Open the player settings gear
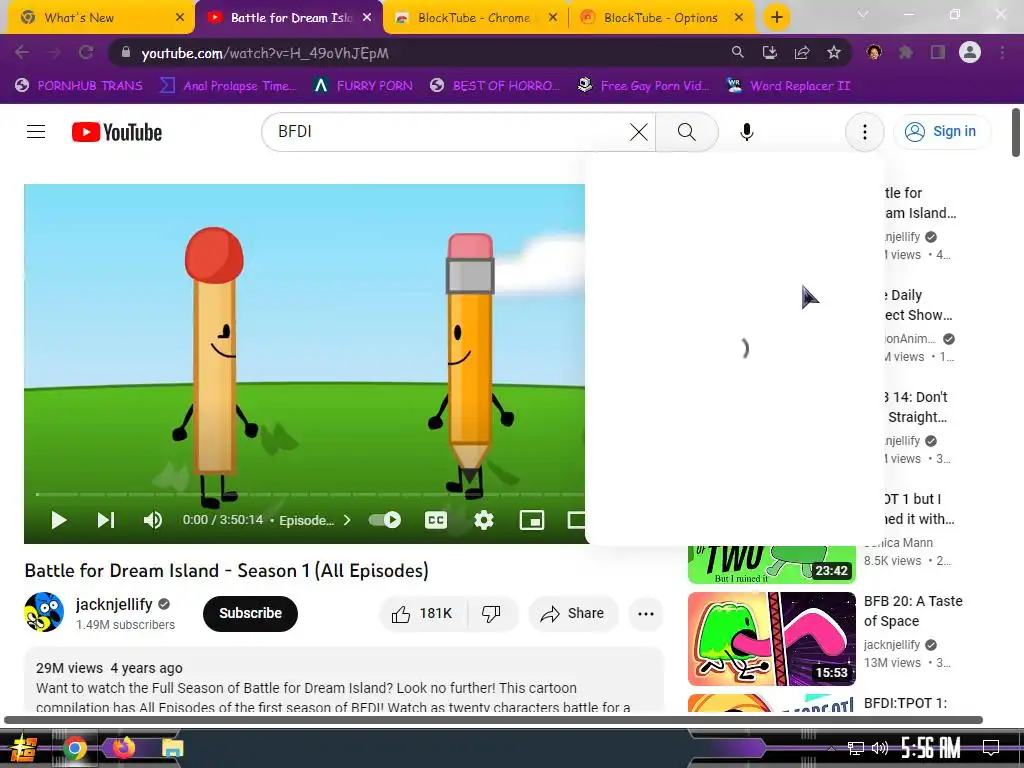 pos(484,520)
